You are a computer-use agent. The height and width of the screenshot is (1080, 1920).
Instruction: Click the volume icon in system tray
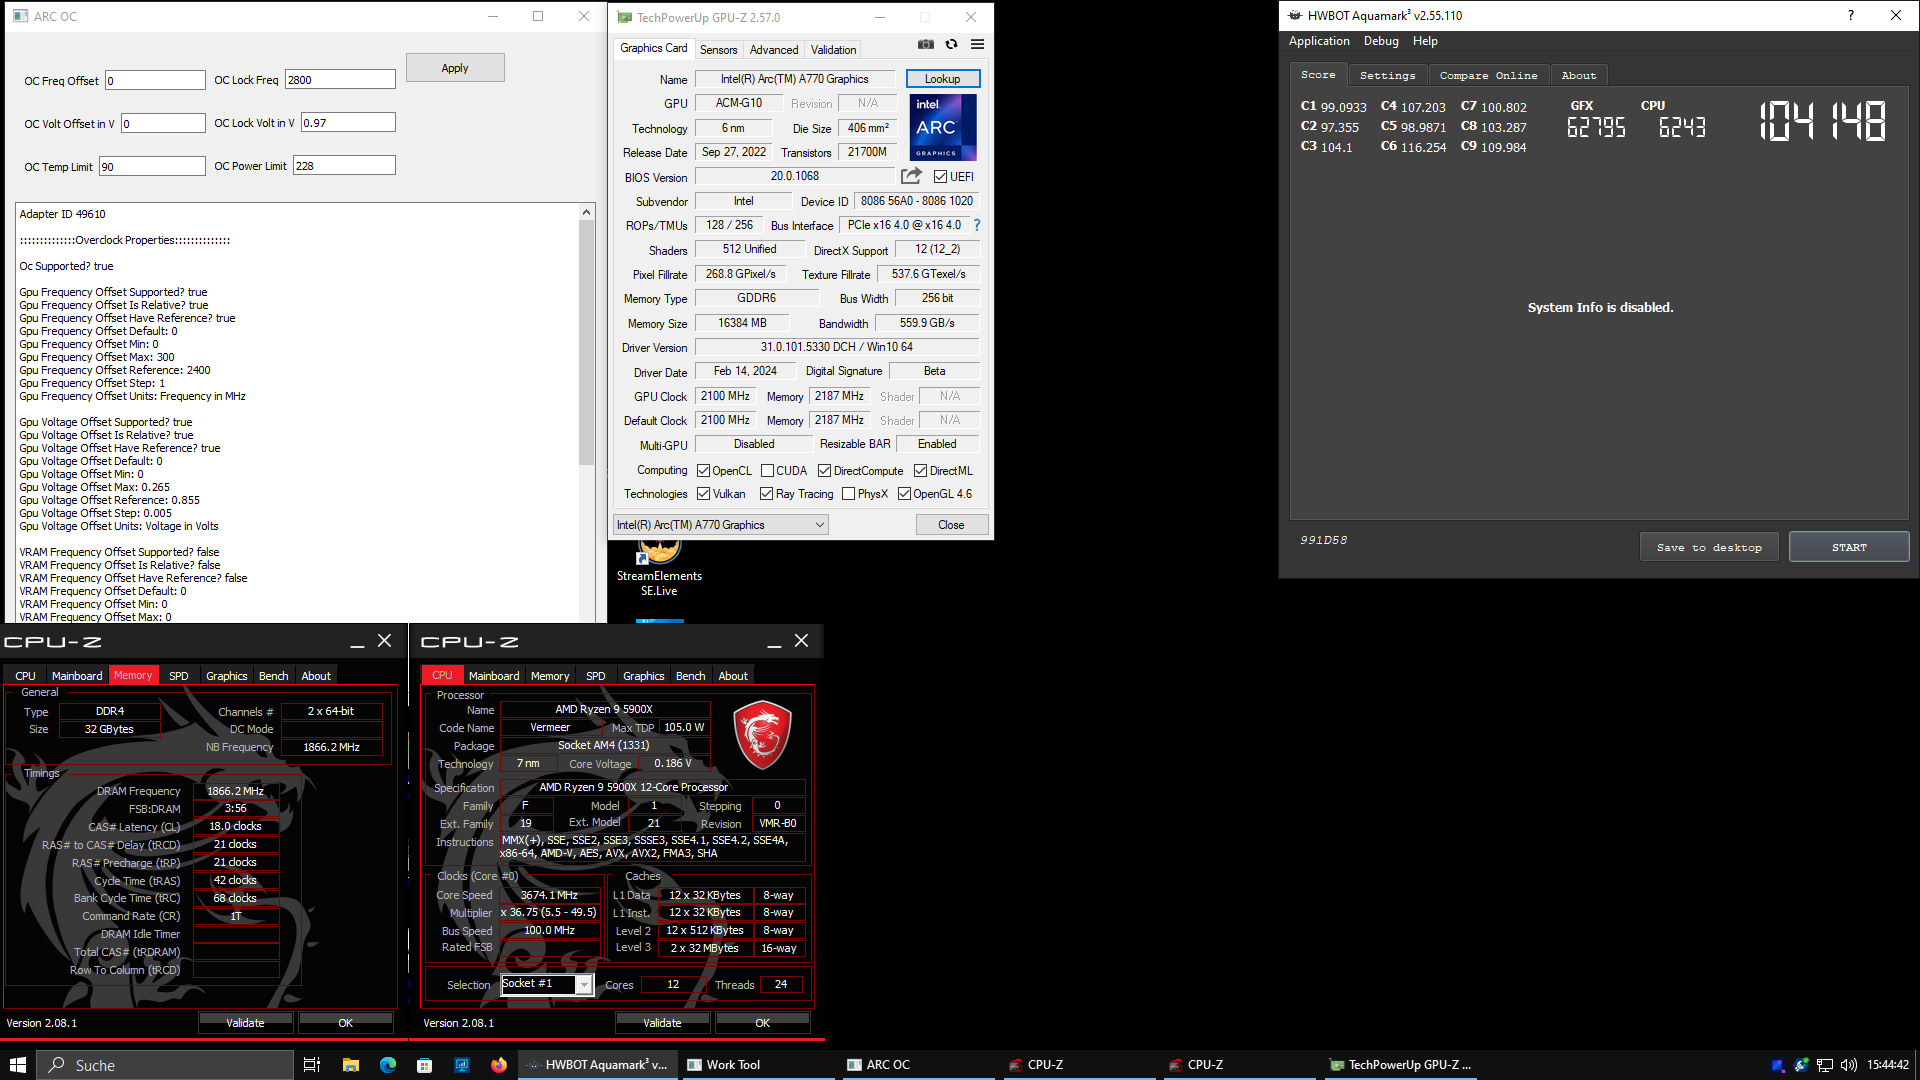(x=1848, y=1065)
